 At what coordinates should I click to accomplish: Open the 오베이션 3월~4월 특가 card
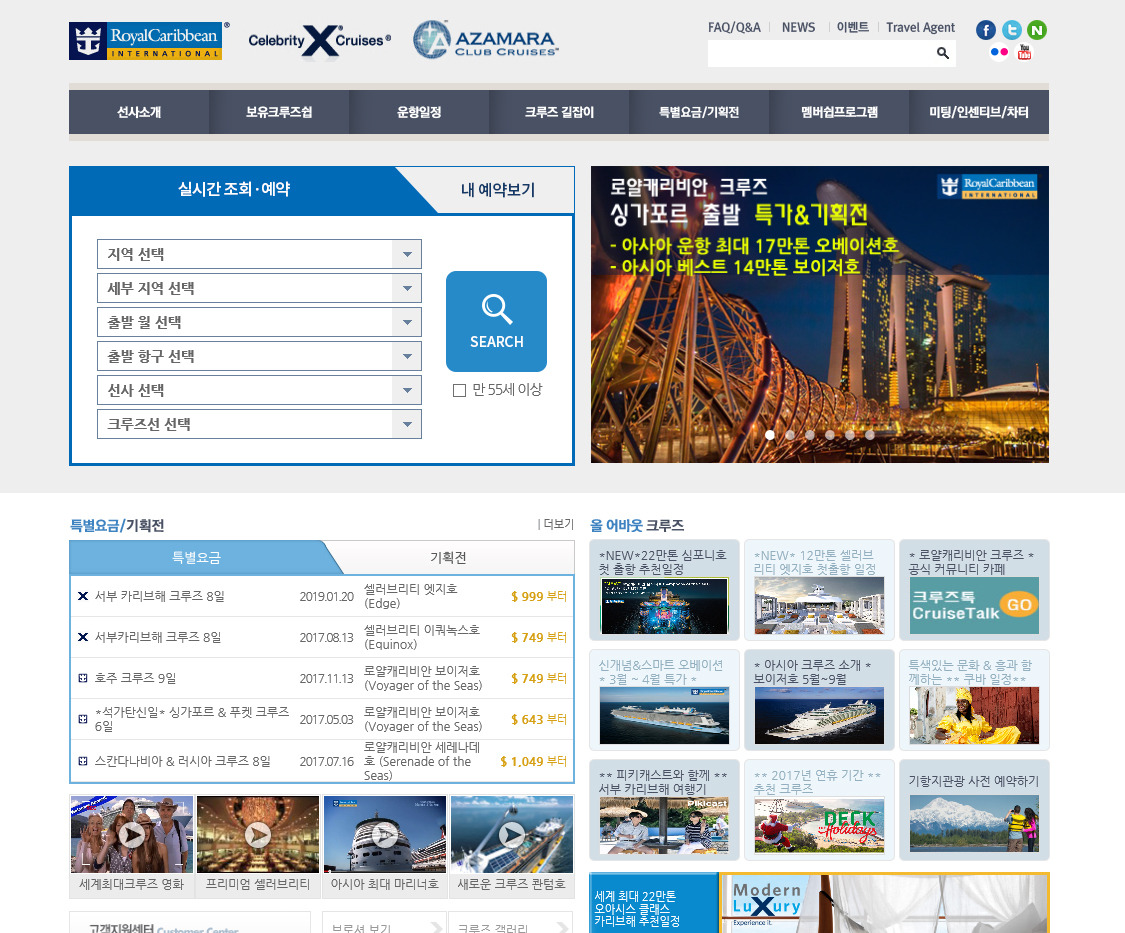click(x=664, y=700)
